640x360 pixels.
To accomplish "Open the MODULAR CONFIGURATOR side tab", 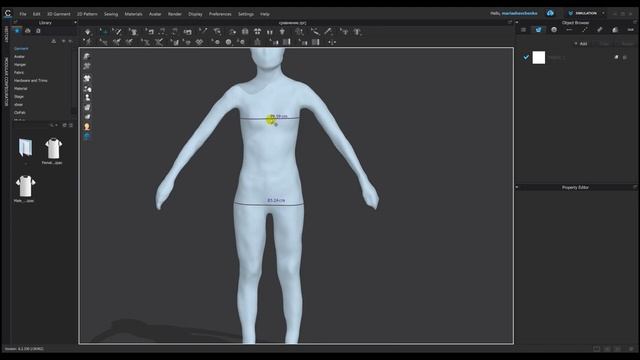I will (x=6, y=82).
